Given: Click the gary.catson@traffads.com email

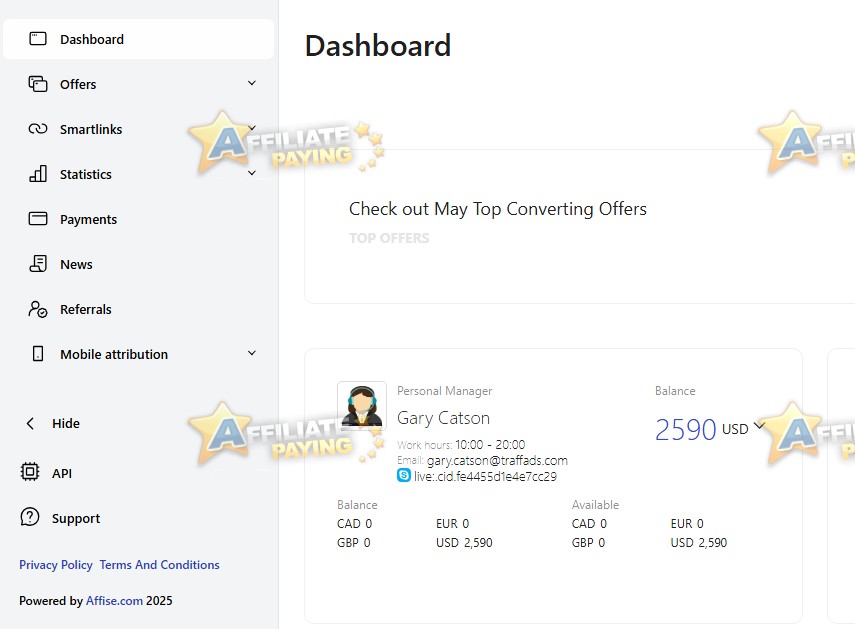Looking at the screenshot, I should click(x=497, y=461).
